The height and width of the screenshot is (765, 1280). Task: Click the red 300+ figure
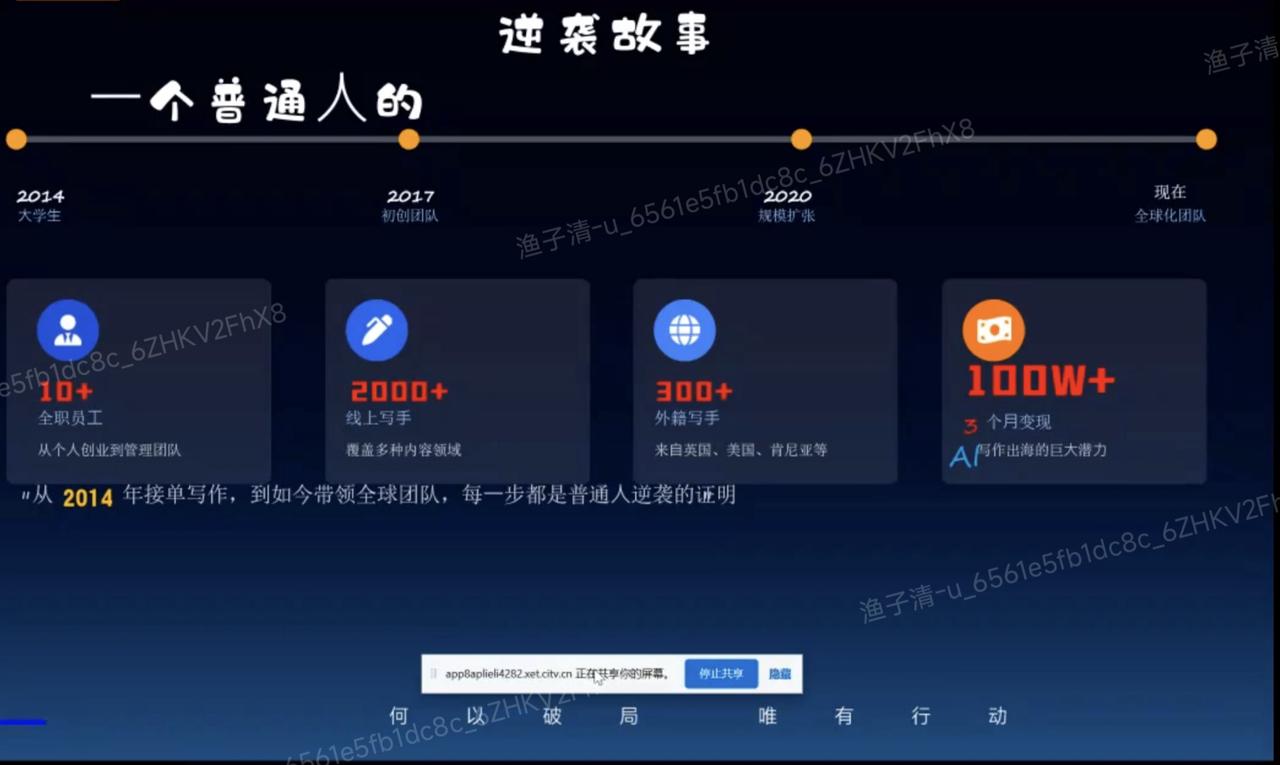(694, 391)
